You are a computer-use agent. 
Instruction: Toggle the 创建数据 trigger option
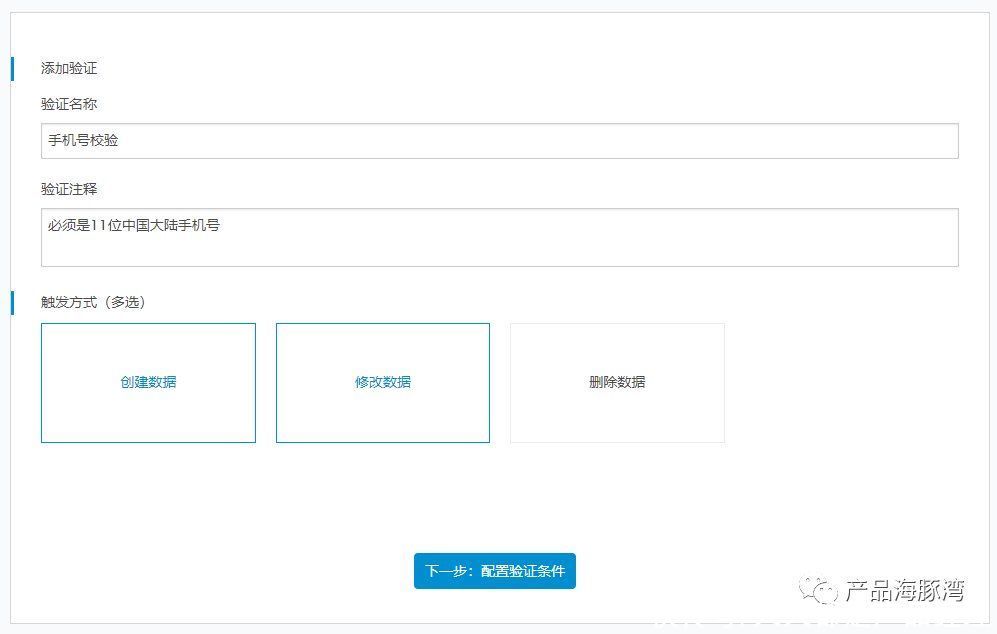(148, 383)
